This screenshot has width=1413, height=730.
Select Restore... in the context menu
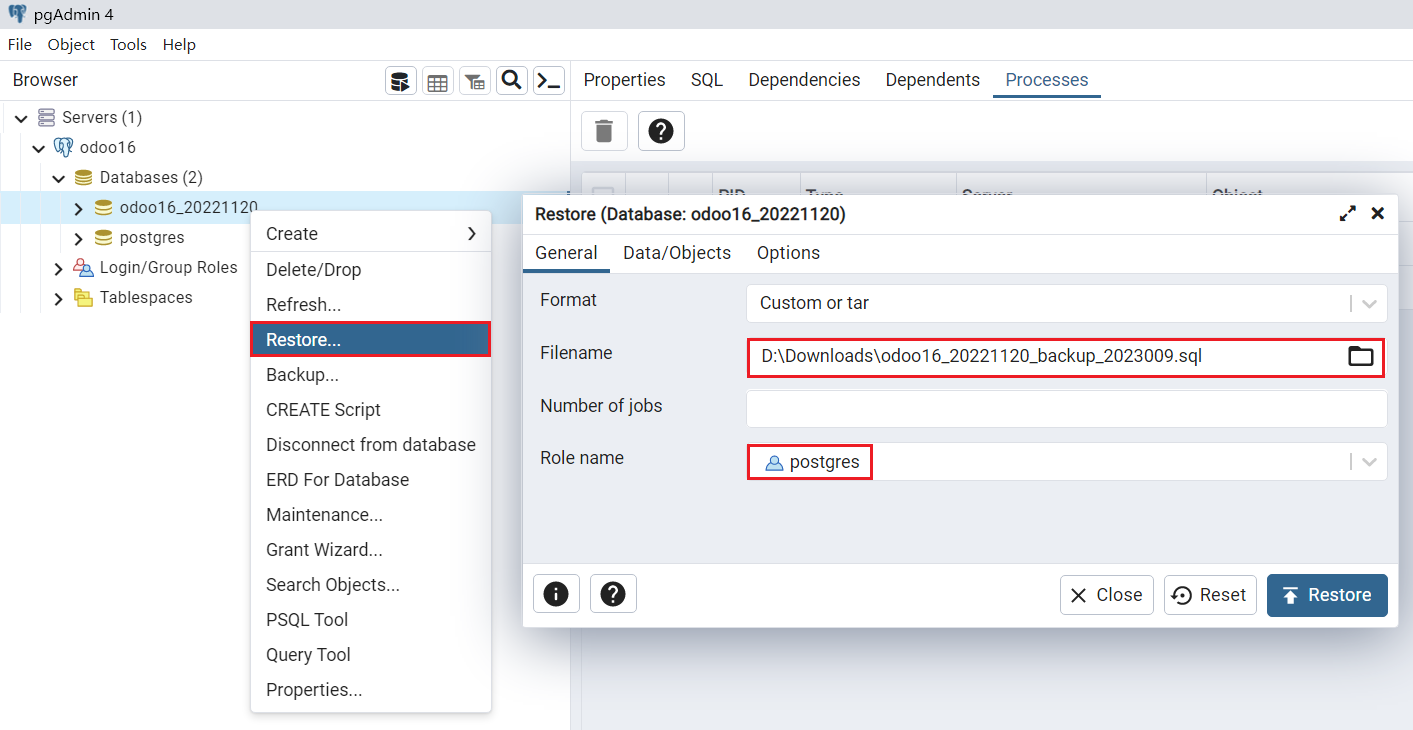point(371,340)
